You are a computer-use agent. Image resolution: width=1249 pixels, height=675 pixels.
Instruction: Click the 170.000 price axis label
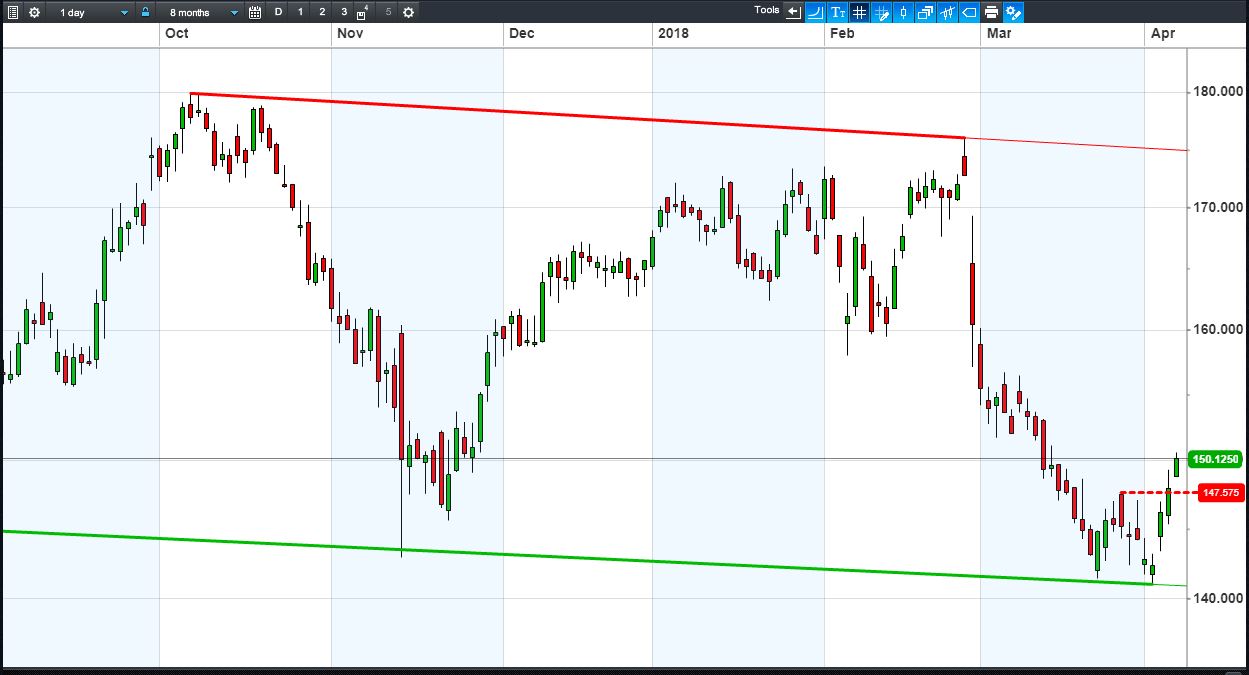(1216, 208)
